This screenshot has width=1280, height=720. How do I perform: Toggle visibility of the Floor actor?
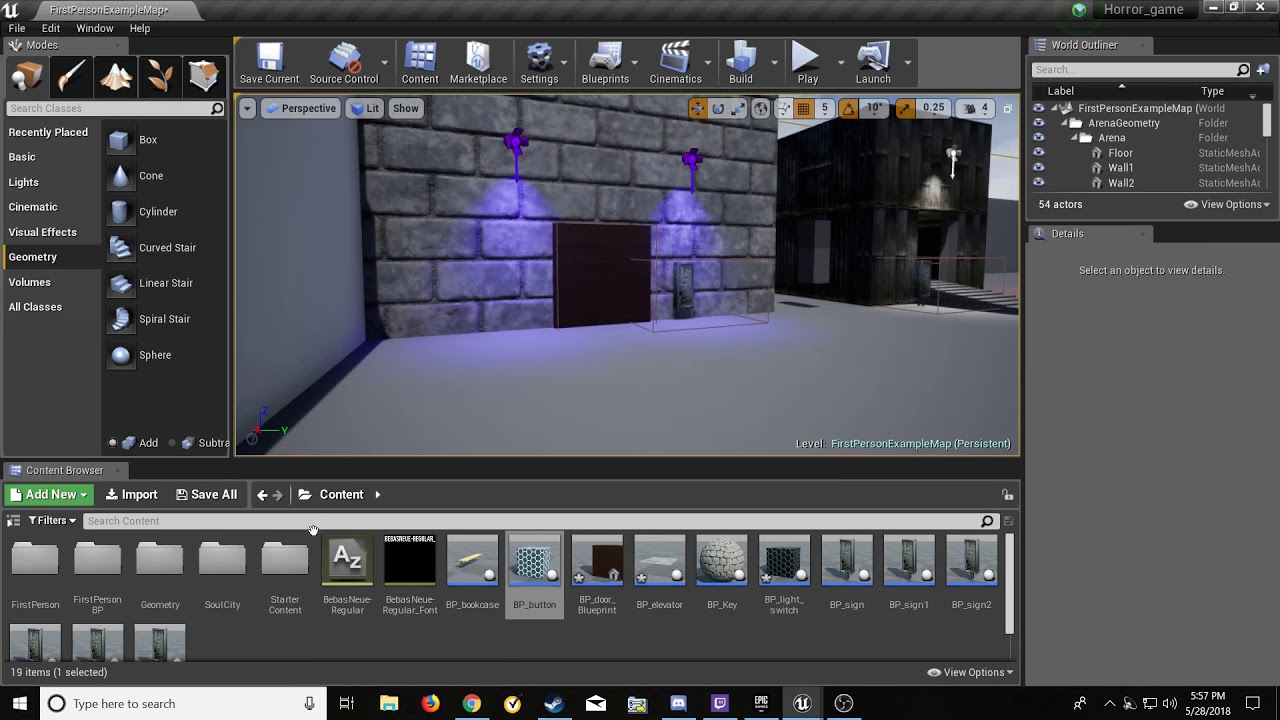[x=1038, y=153]
